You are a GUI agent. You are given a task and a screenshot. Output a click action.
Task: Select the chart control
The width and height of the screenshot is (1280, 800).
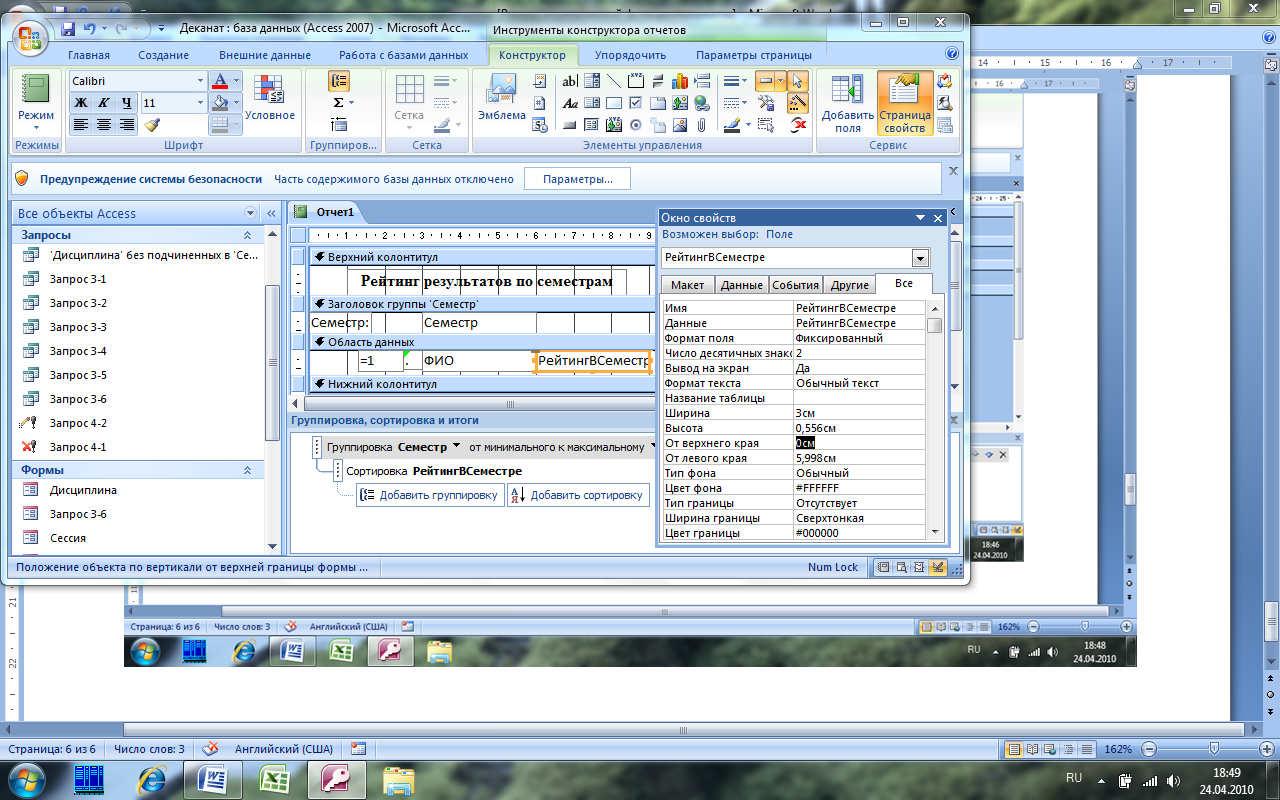[x=680, y=81]
